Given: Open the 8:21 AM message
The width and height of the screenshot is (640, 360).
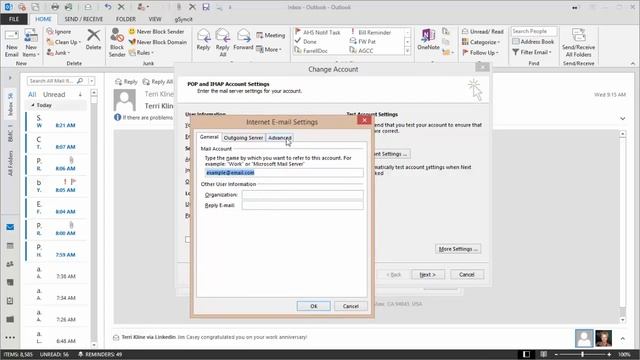Looking at the screenshot, I should 57,122.
